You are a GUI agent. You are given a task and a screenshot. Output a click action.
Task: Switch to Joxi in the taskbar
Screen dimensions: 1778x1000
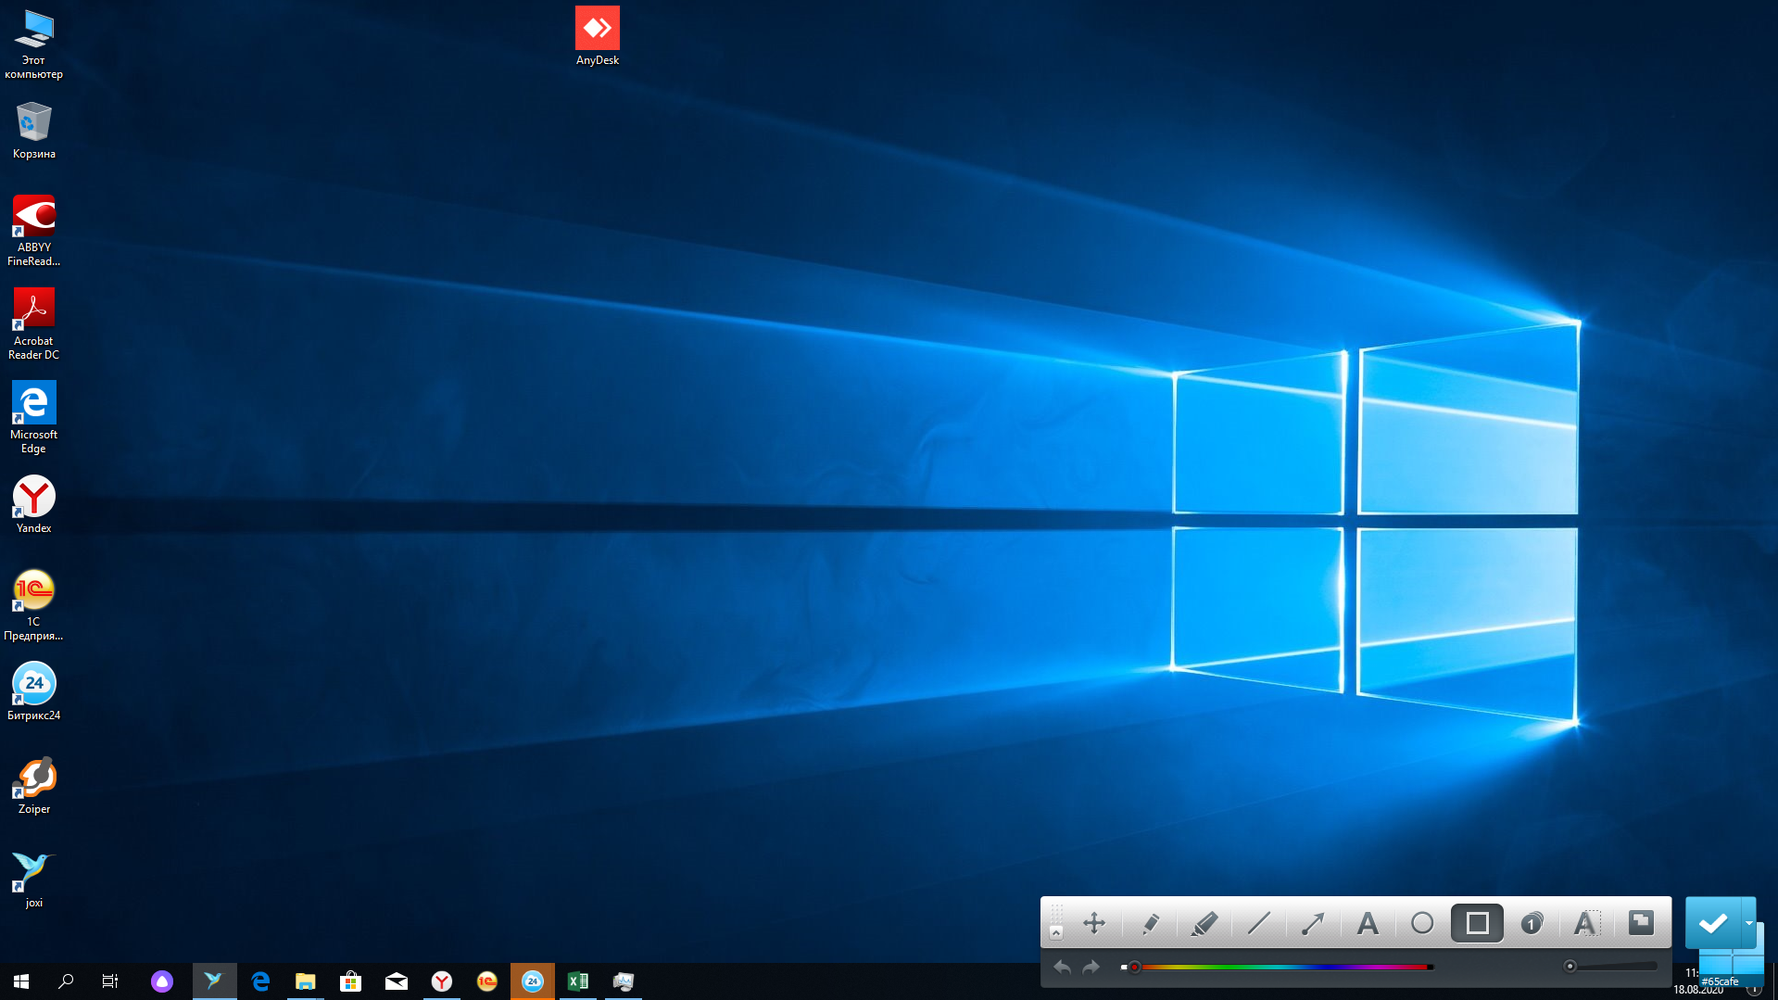coord(214,981)
